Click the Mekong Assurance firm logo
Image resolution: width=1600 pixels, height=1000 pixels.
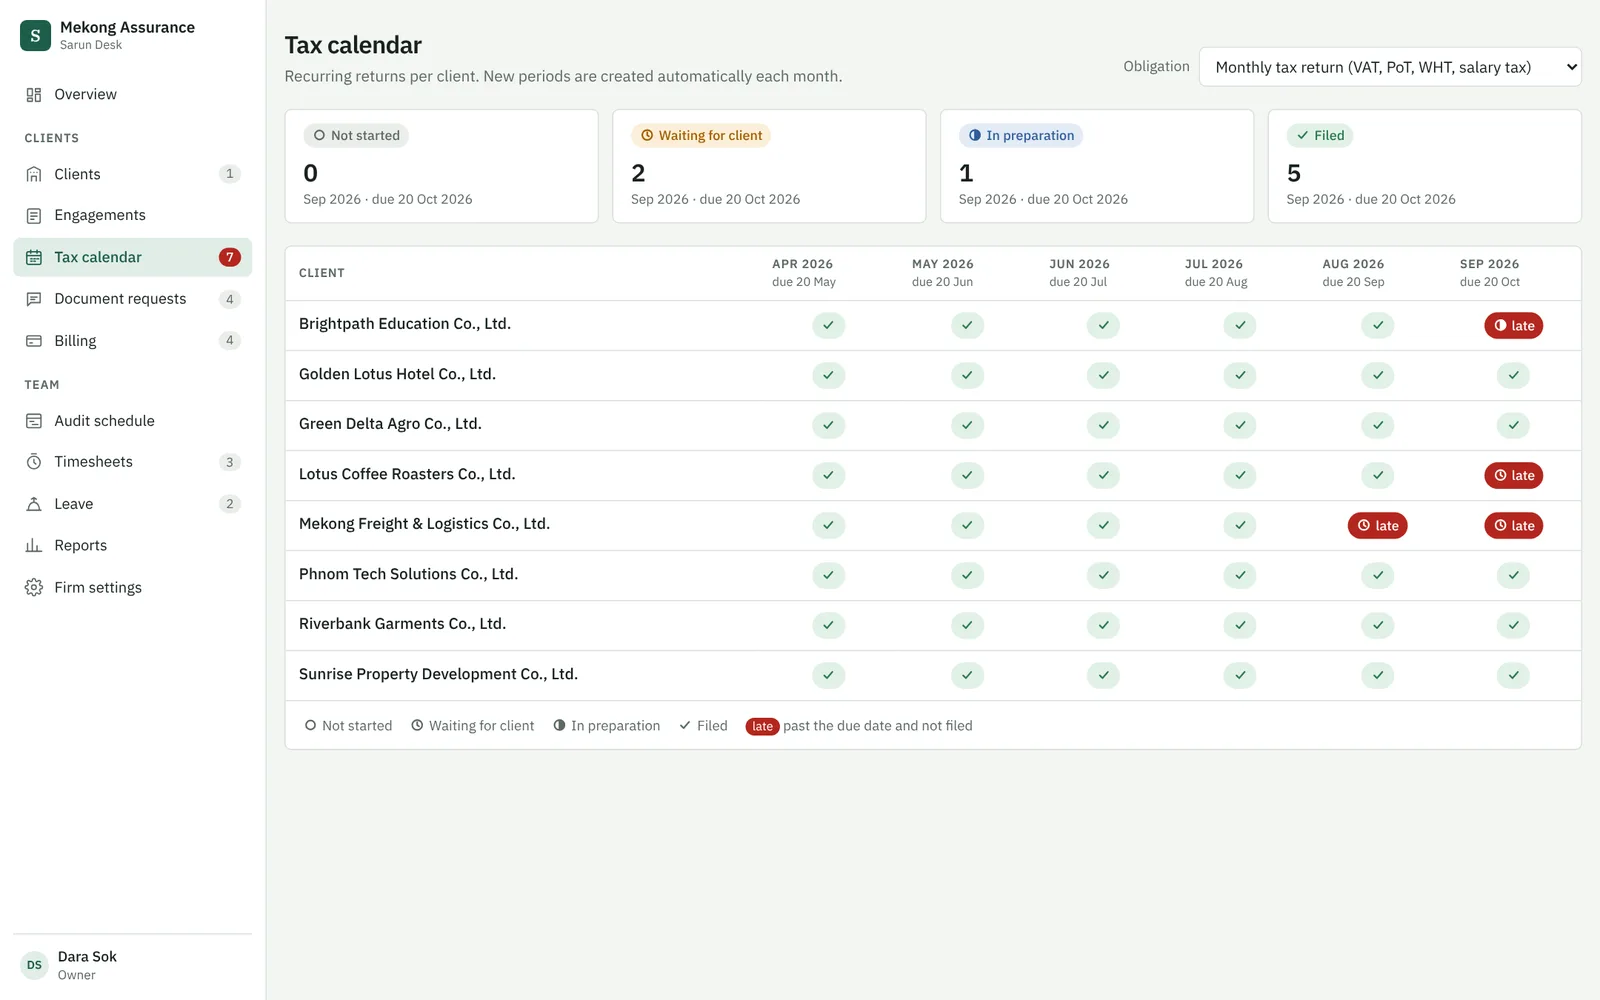coord(35,36)
